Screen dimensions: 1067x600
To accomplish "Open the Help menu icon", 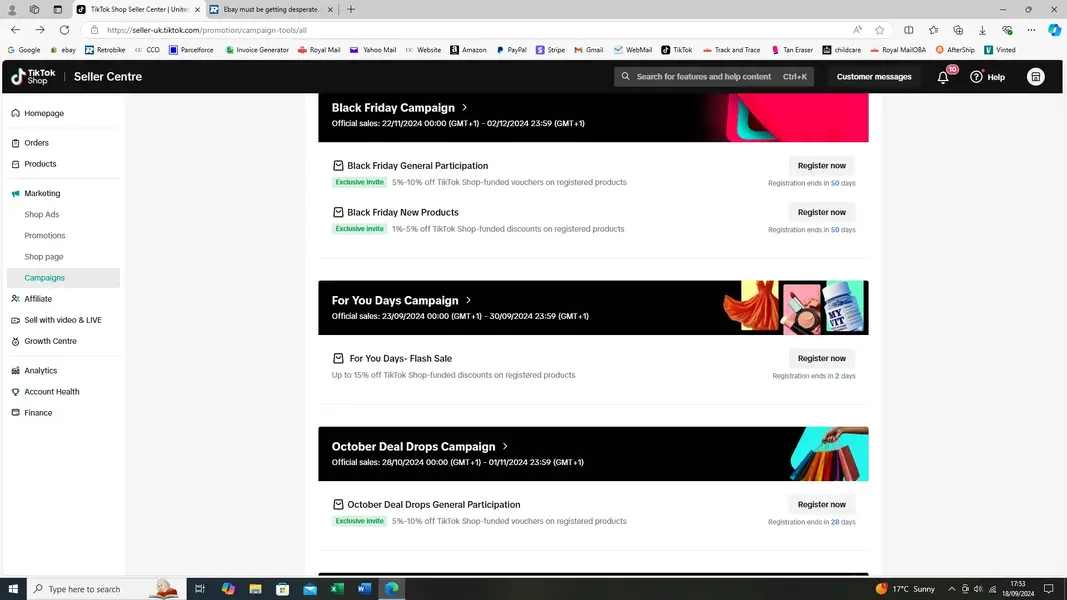I will point(976,77).
